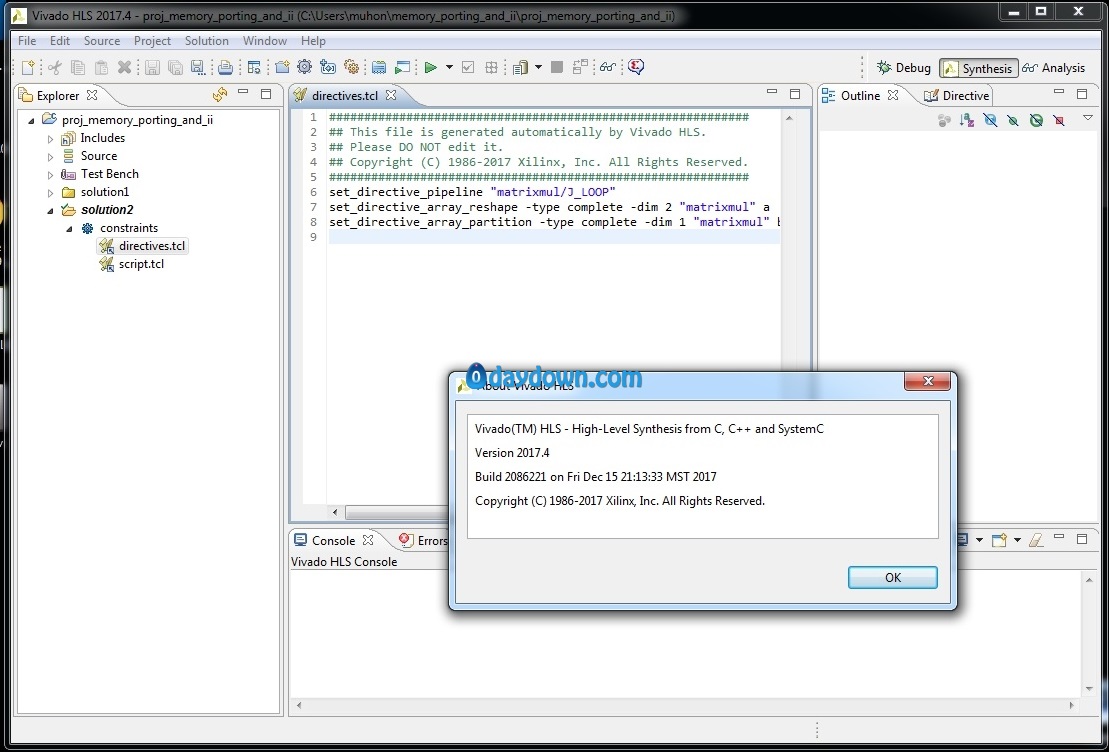Expand the Includes tree node
Image resolution: width=1109 pixels, height=752 pixels.
click(x=50, y=139)
